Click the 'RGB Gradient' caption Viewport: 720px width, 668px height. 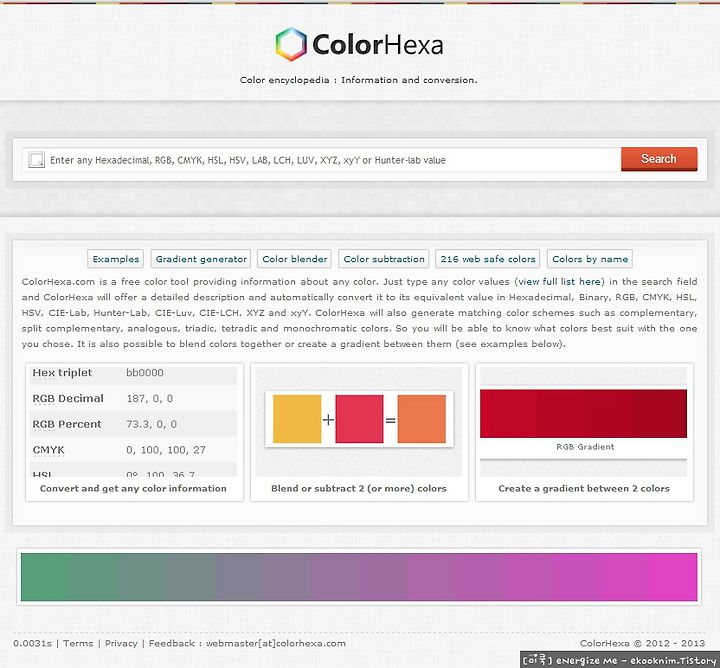(585, 447)
